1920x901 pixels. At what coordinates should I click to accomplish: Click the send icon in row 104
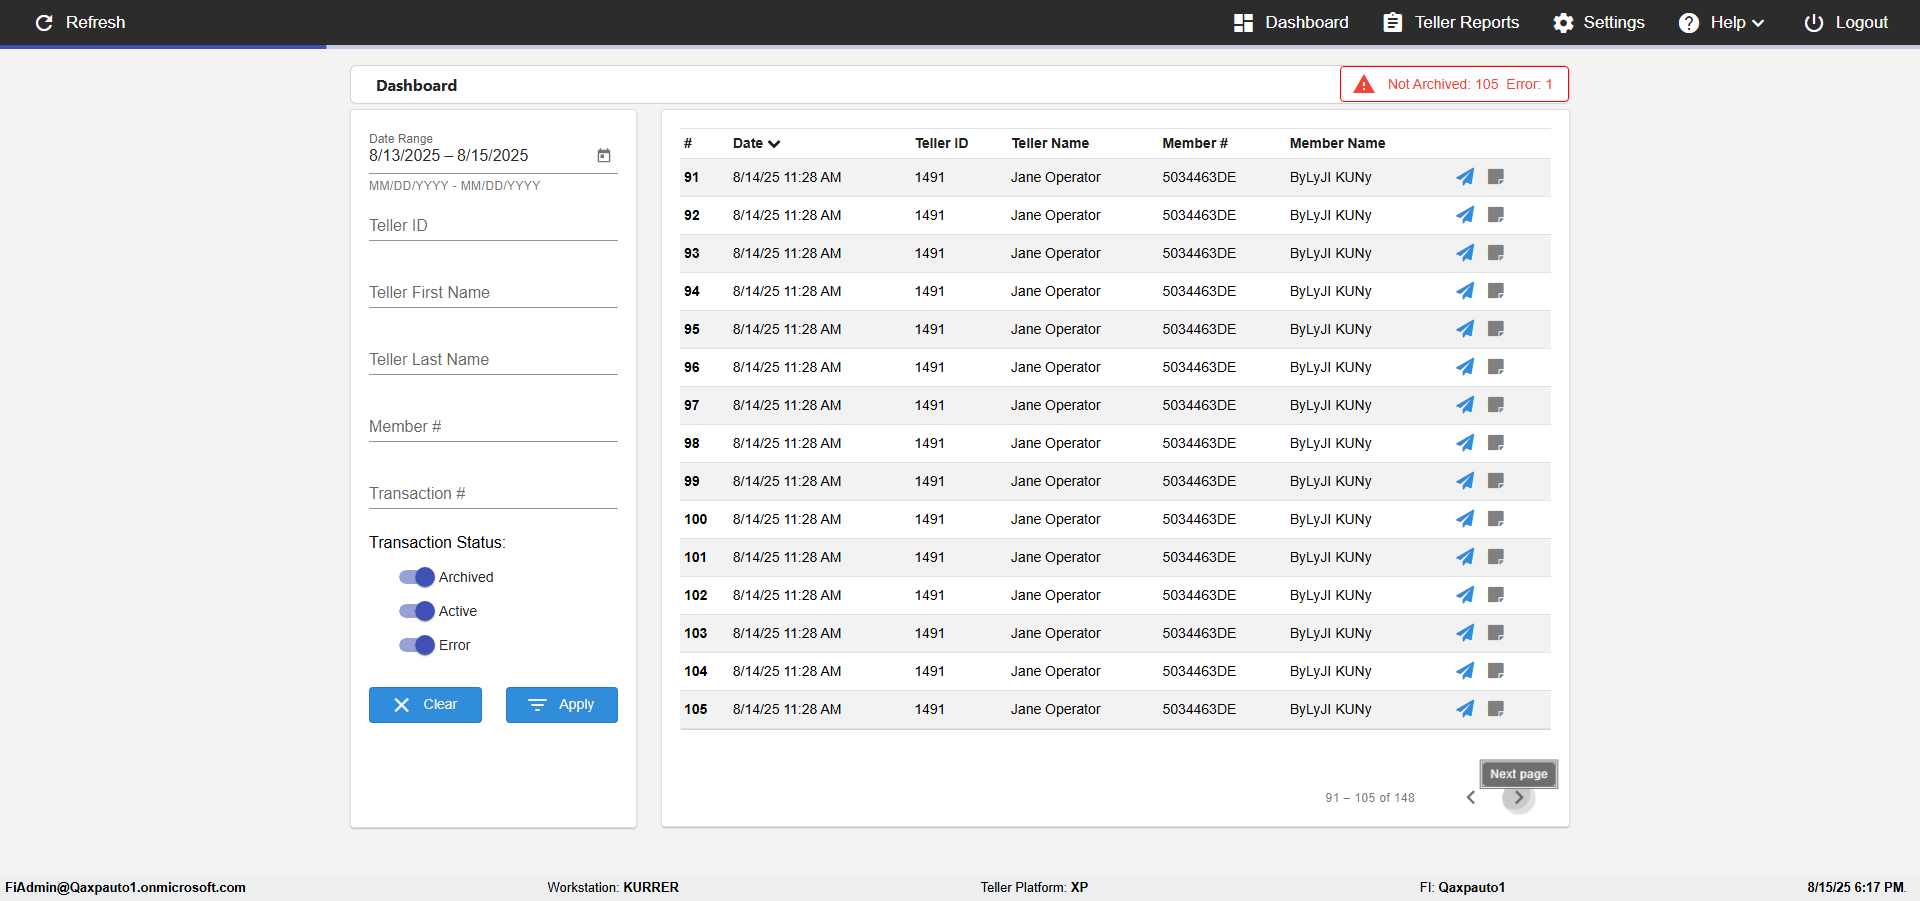[1465, 671]
